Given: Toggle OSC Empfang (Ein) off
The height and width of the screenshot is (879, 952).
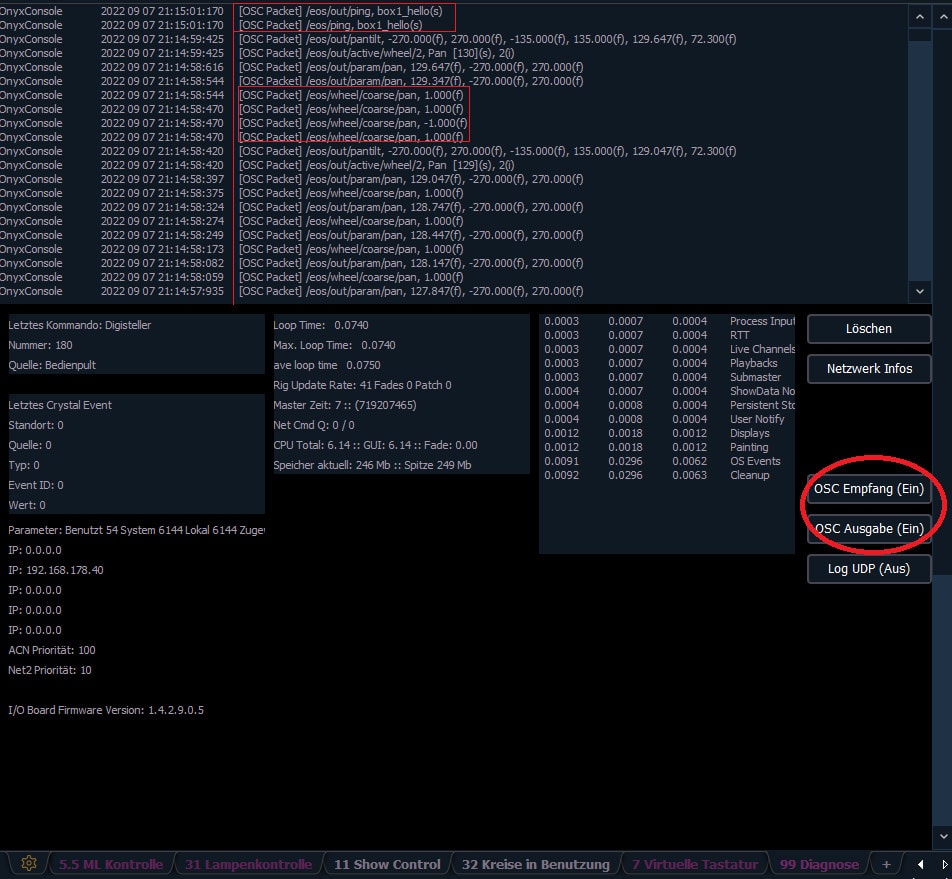Looking at the screenshot, I should pyautogui.click(x=868, y=489).
